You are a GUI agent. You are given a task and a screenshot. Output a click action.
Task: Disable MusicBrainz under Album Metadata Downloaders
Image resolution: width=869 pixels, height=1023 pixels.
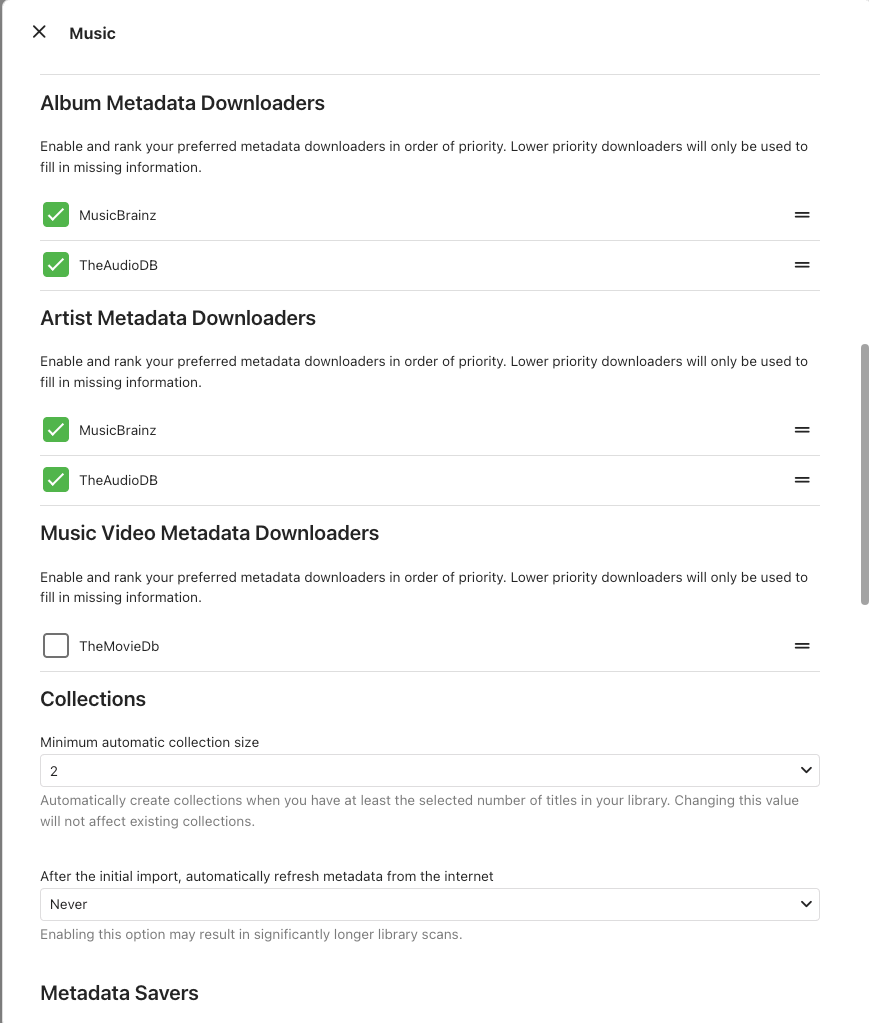(x=56, y=215)
